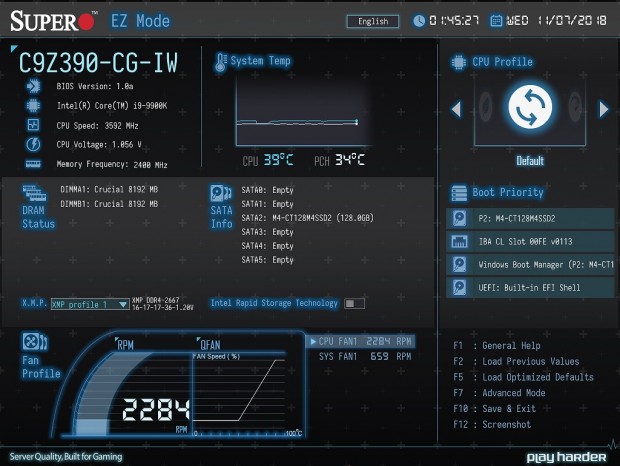Click F5 Load Optimized Defaults

pyautogui.click(x=523, y=377)
